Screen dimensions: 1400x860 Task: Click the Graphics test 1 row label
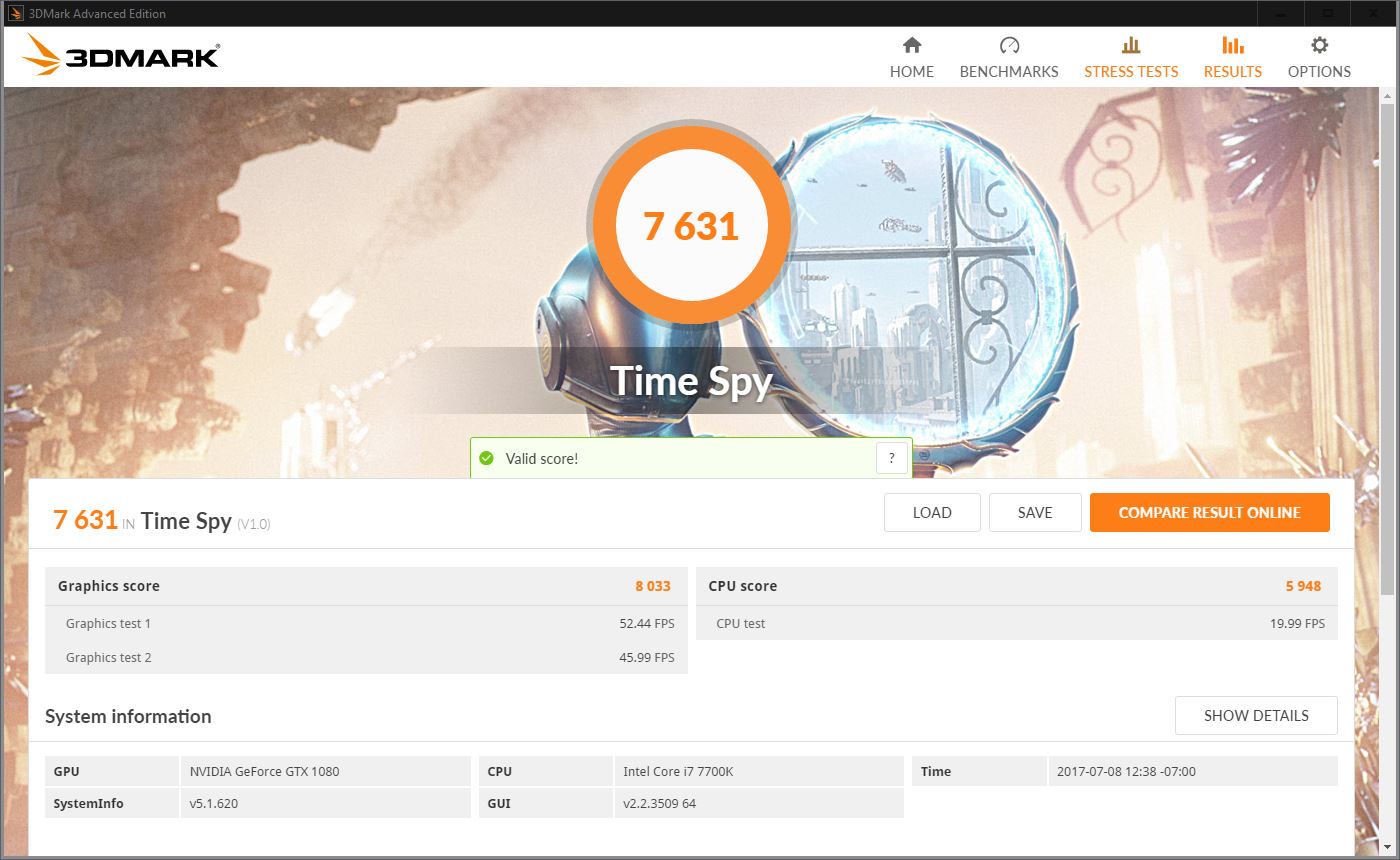(108, 623)
